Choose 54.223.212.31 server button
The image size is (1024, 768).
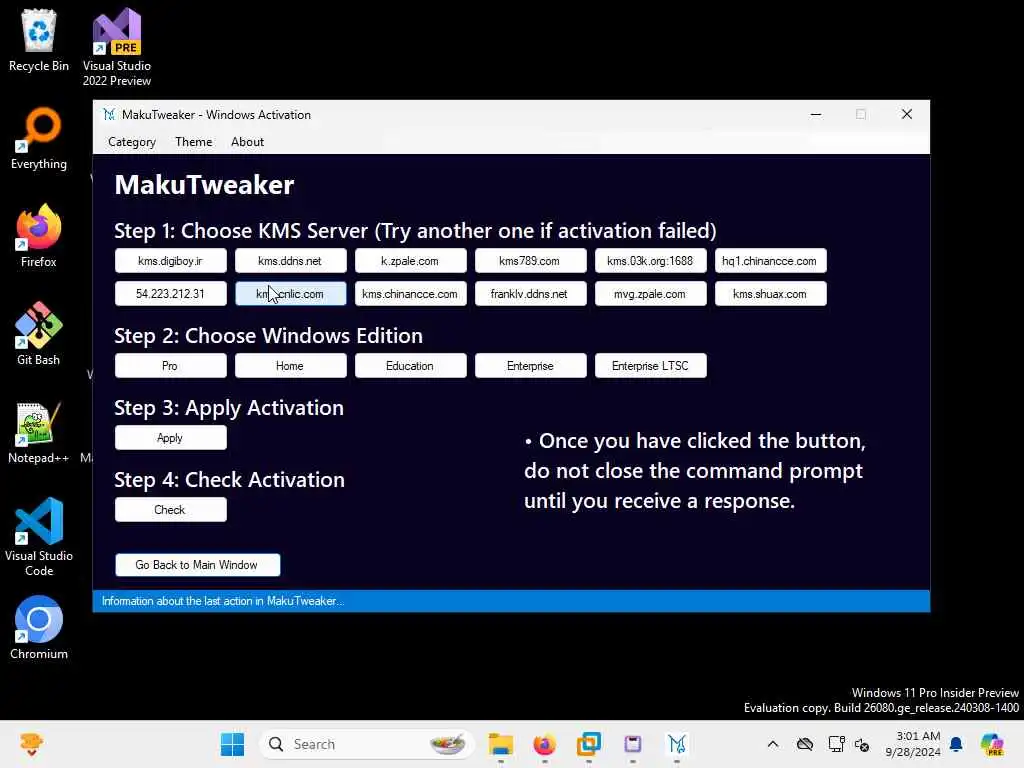pos(170,293)
